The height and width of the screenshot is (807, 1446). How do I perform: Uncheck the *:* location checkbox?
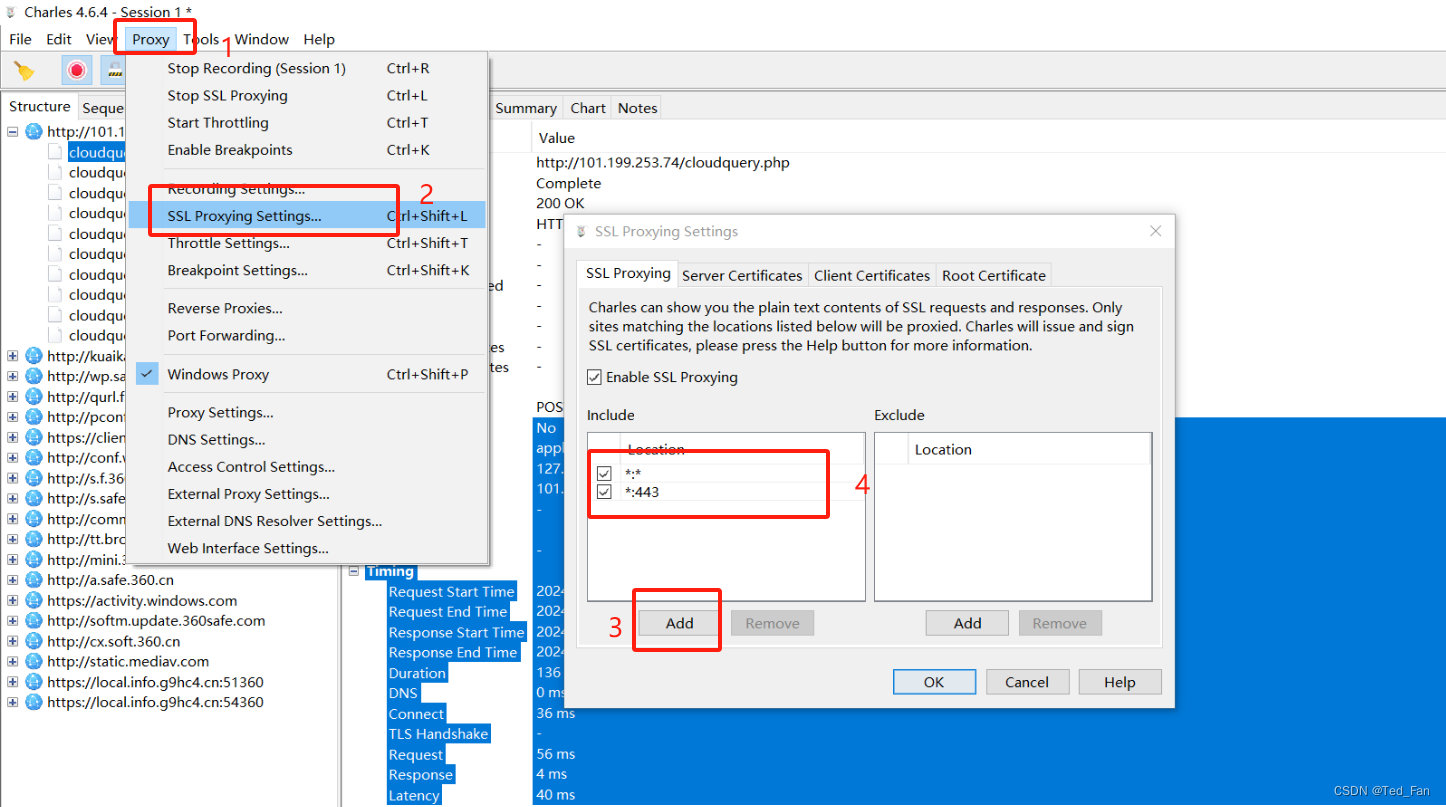(604, 473)
